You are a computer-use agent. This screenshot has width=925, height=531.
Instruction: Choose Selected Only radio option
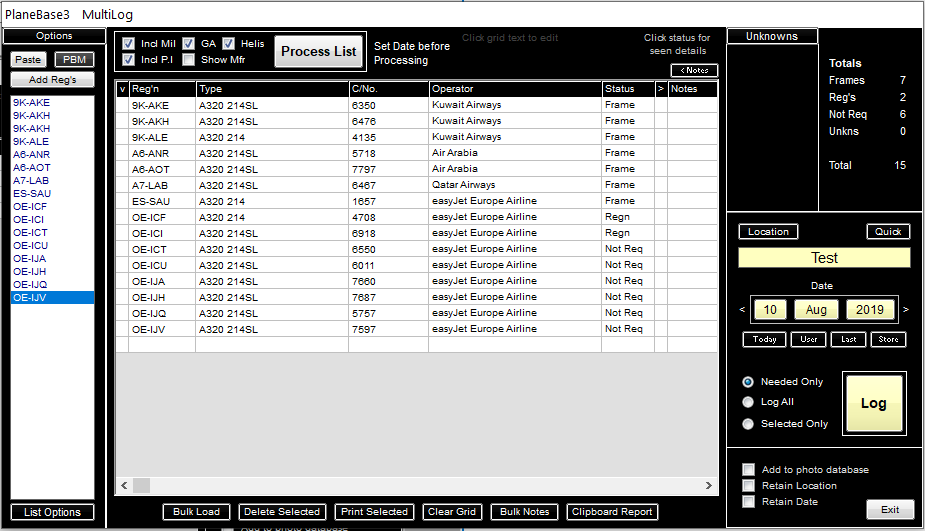click(x=748, y=424)
